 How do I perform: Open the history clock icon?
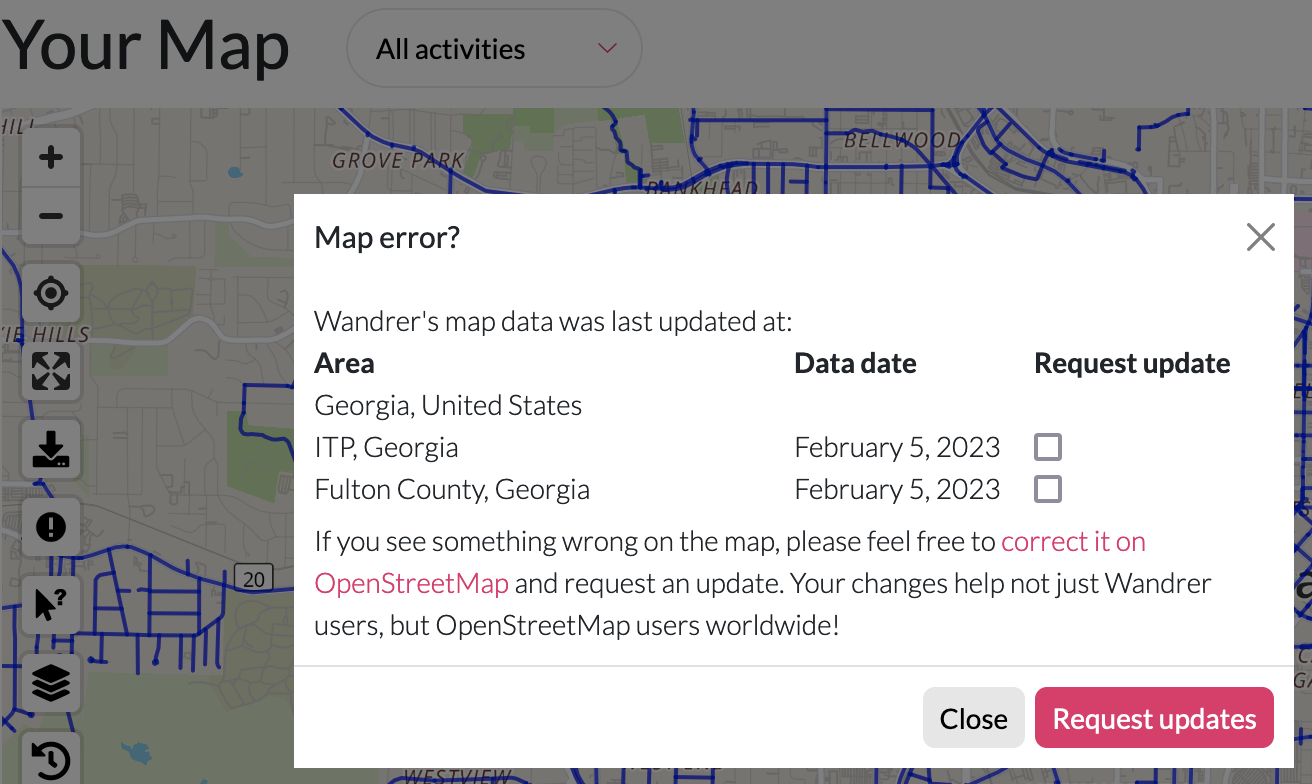point(51,758)
